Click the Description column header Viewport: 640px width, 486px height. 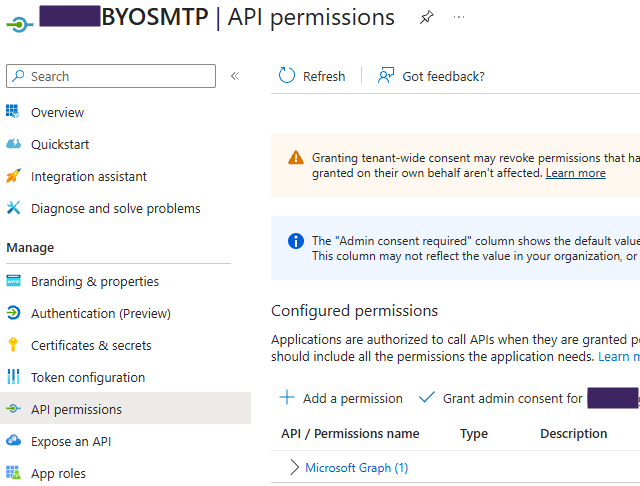[573, 433]
